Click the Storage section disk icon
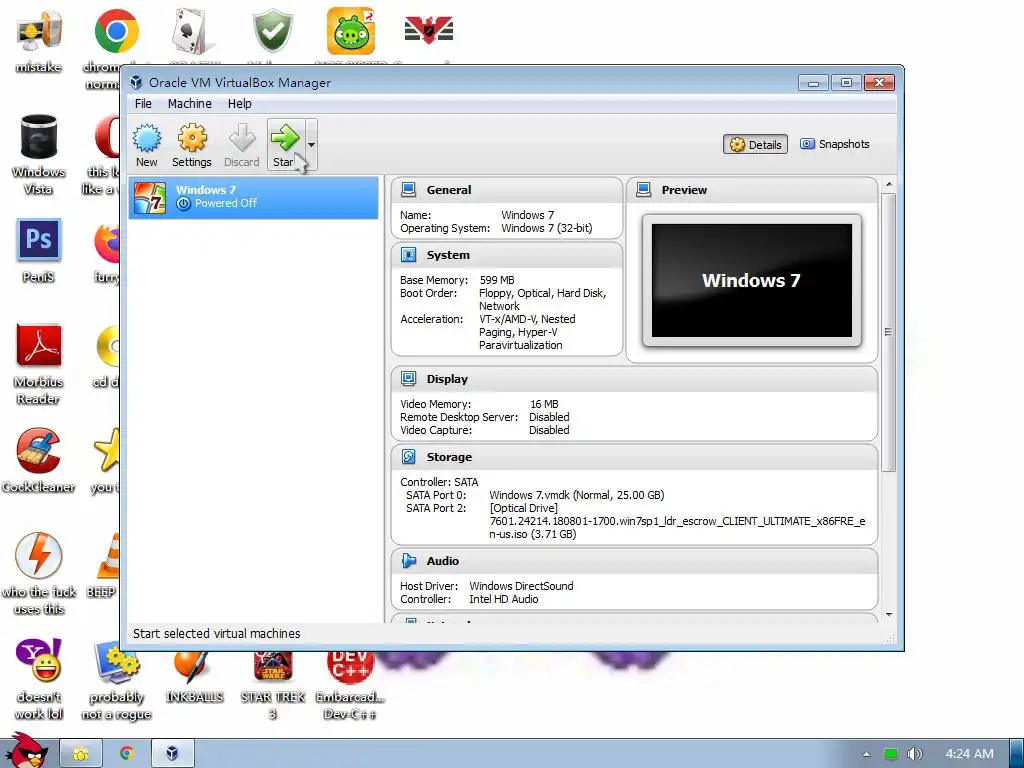This screenshot has width=1024, height=768. 409,456
